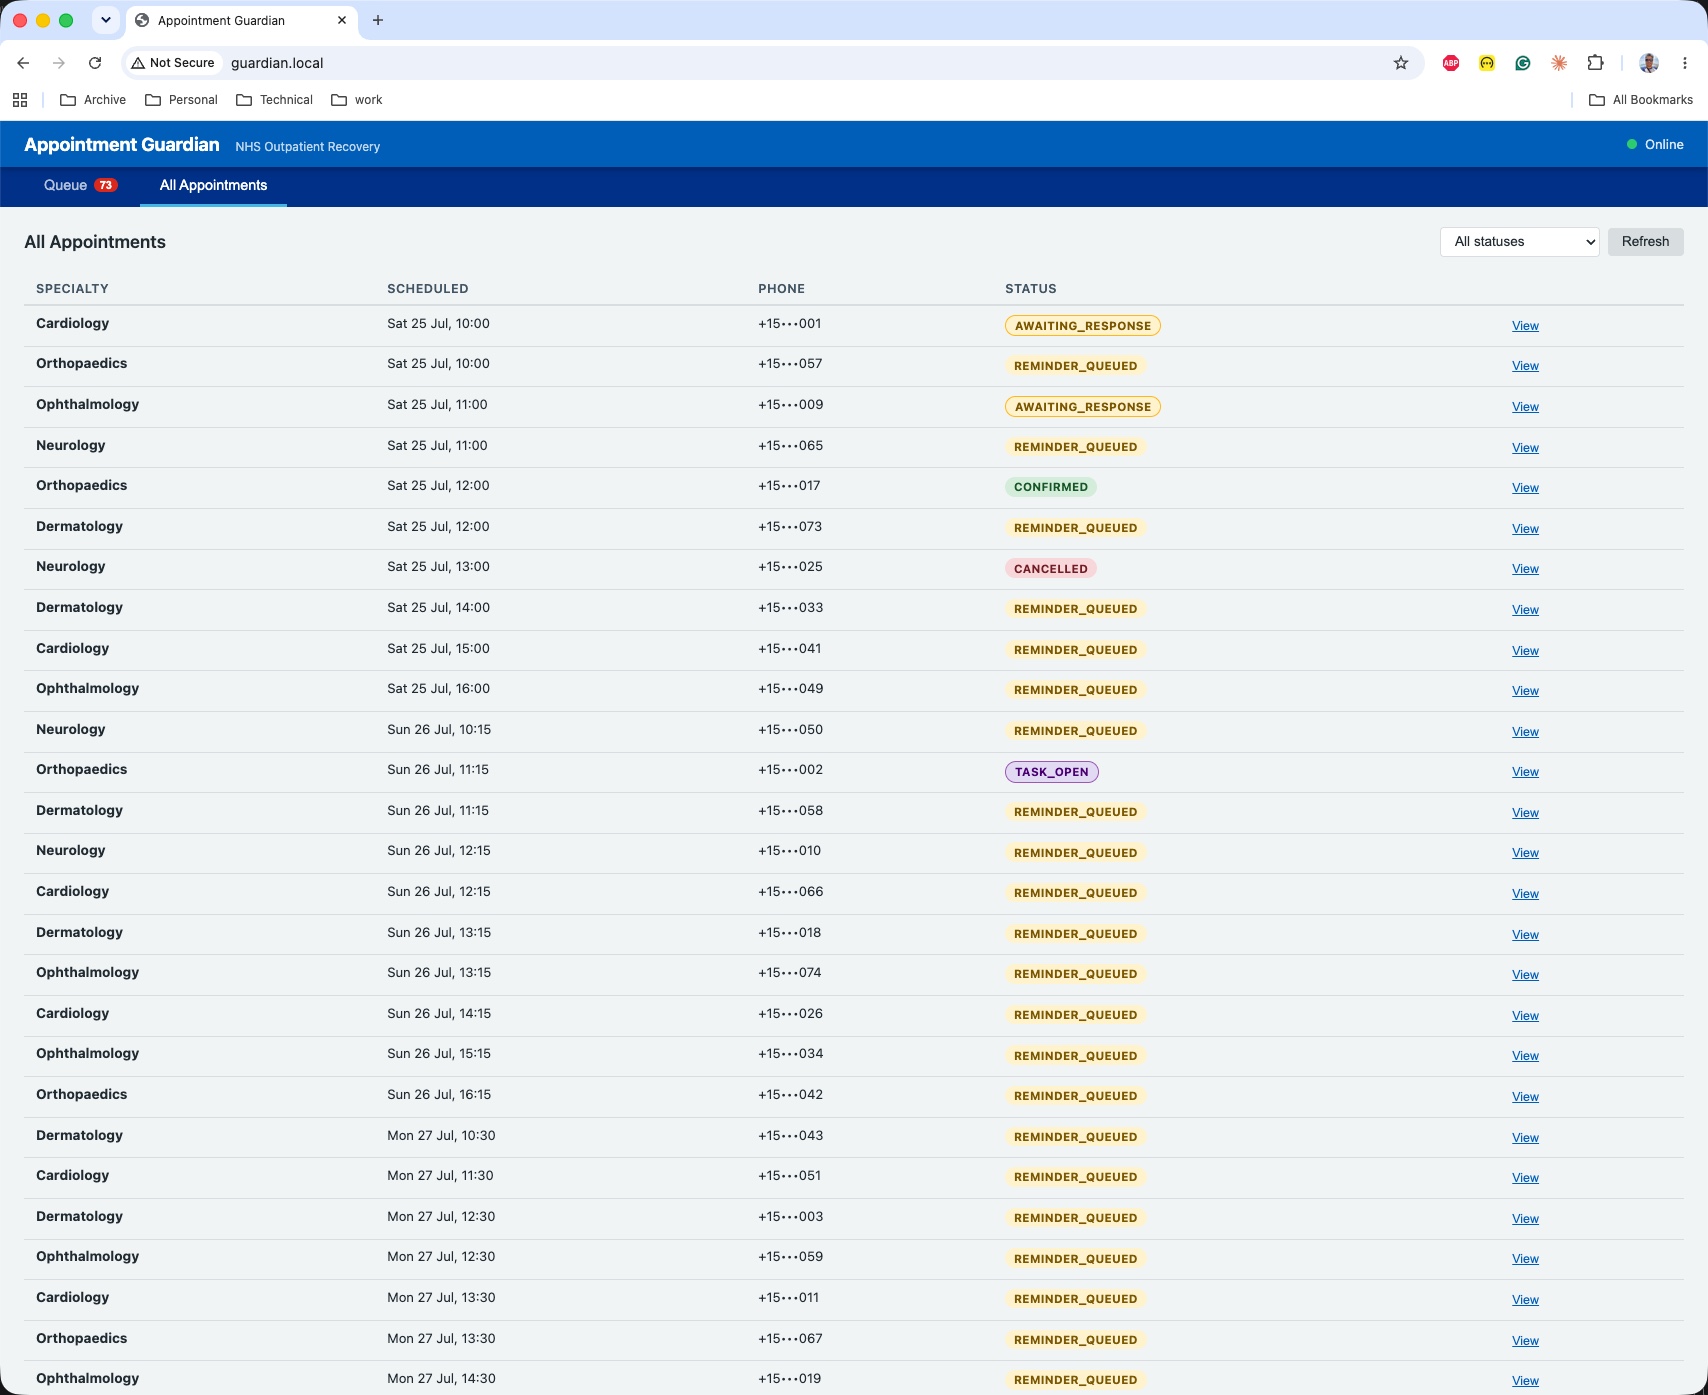Click the red 73 queue count badge
Viewport: 1708px width, 1395px height.
106,185
